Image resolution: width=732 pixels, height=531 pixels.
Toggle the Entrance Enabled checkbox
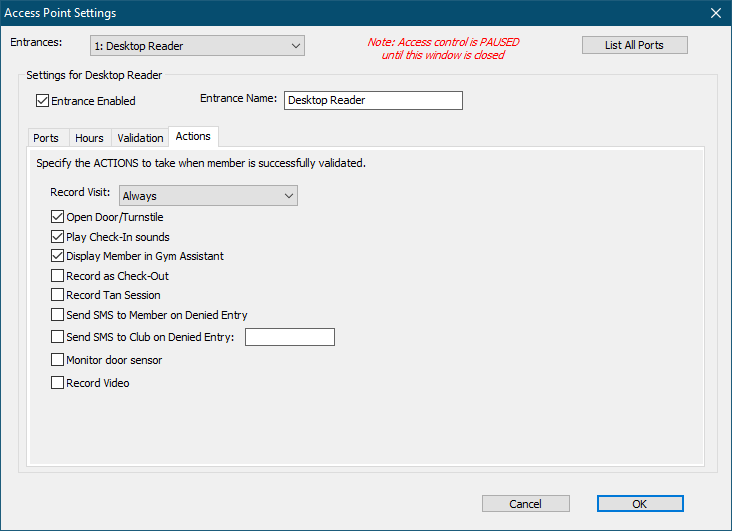[x=43, y=101]
